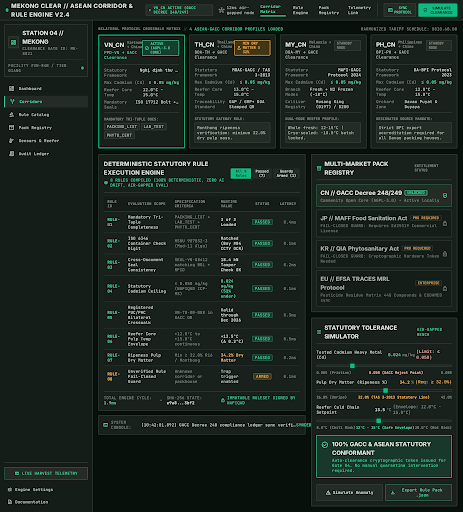Switch to the Corridor Matrix tab
Image resolution: width=463 pixels, height=512 pixels.
(x=273, y=9)
